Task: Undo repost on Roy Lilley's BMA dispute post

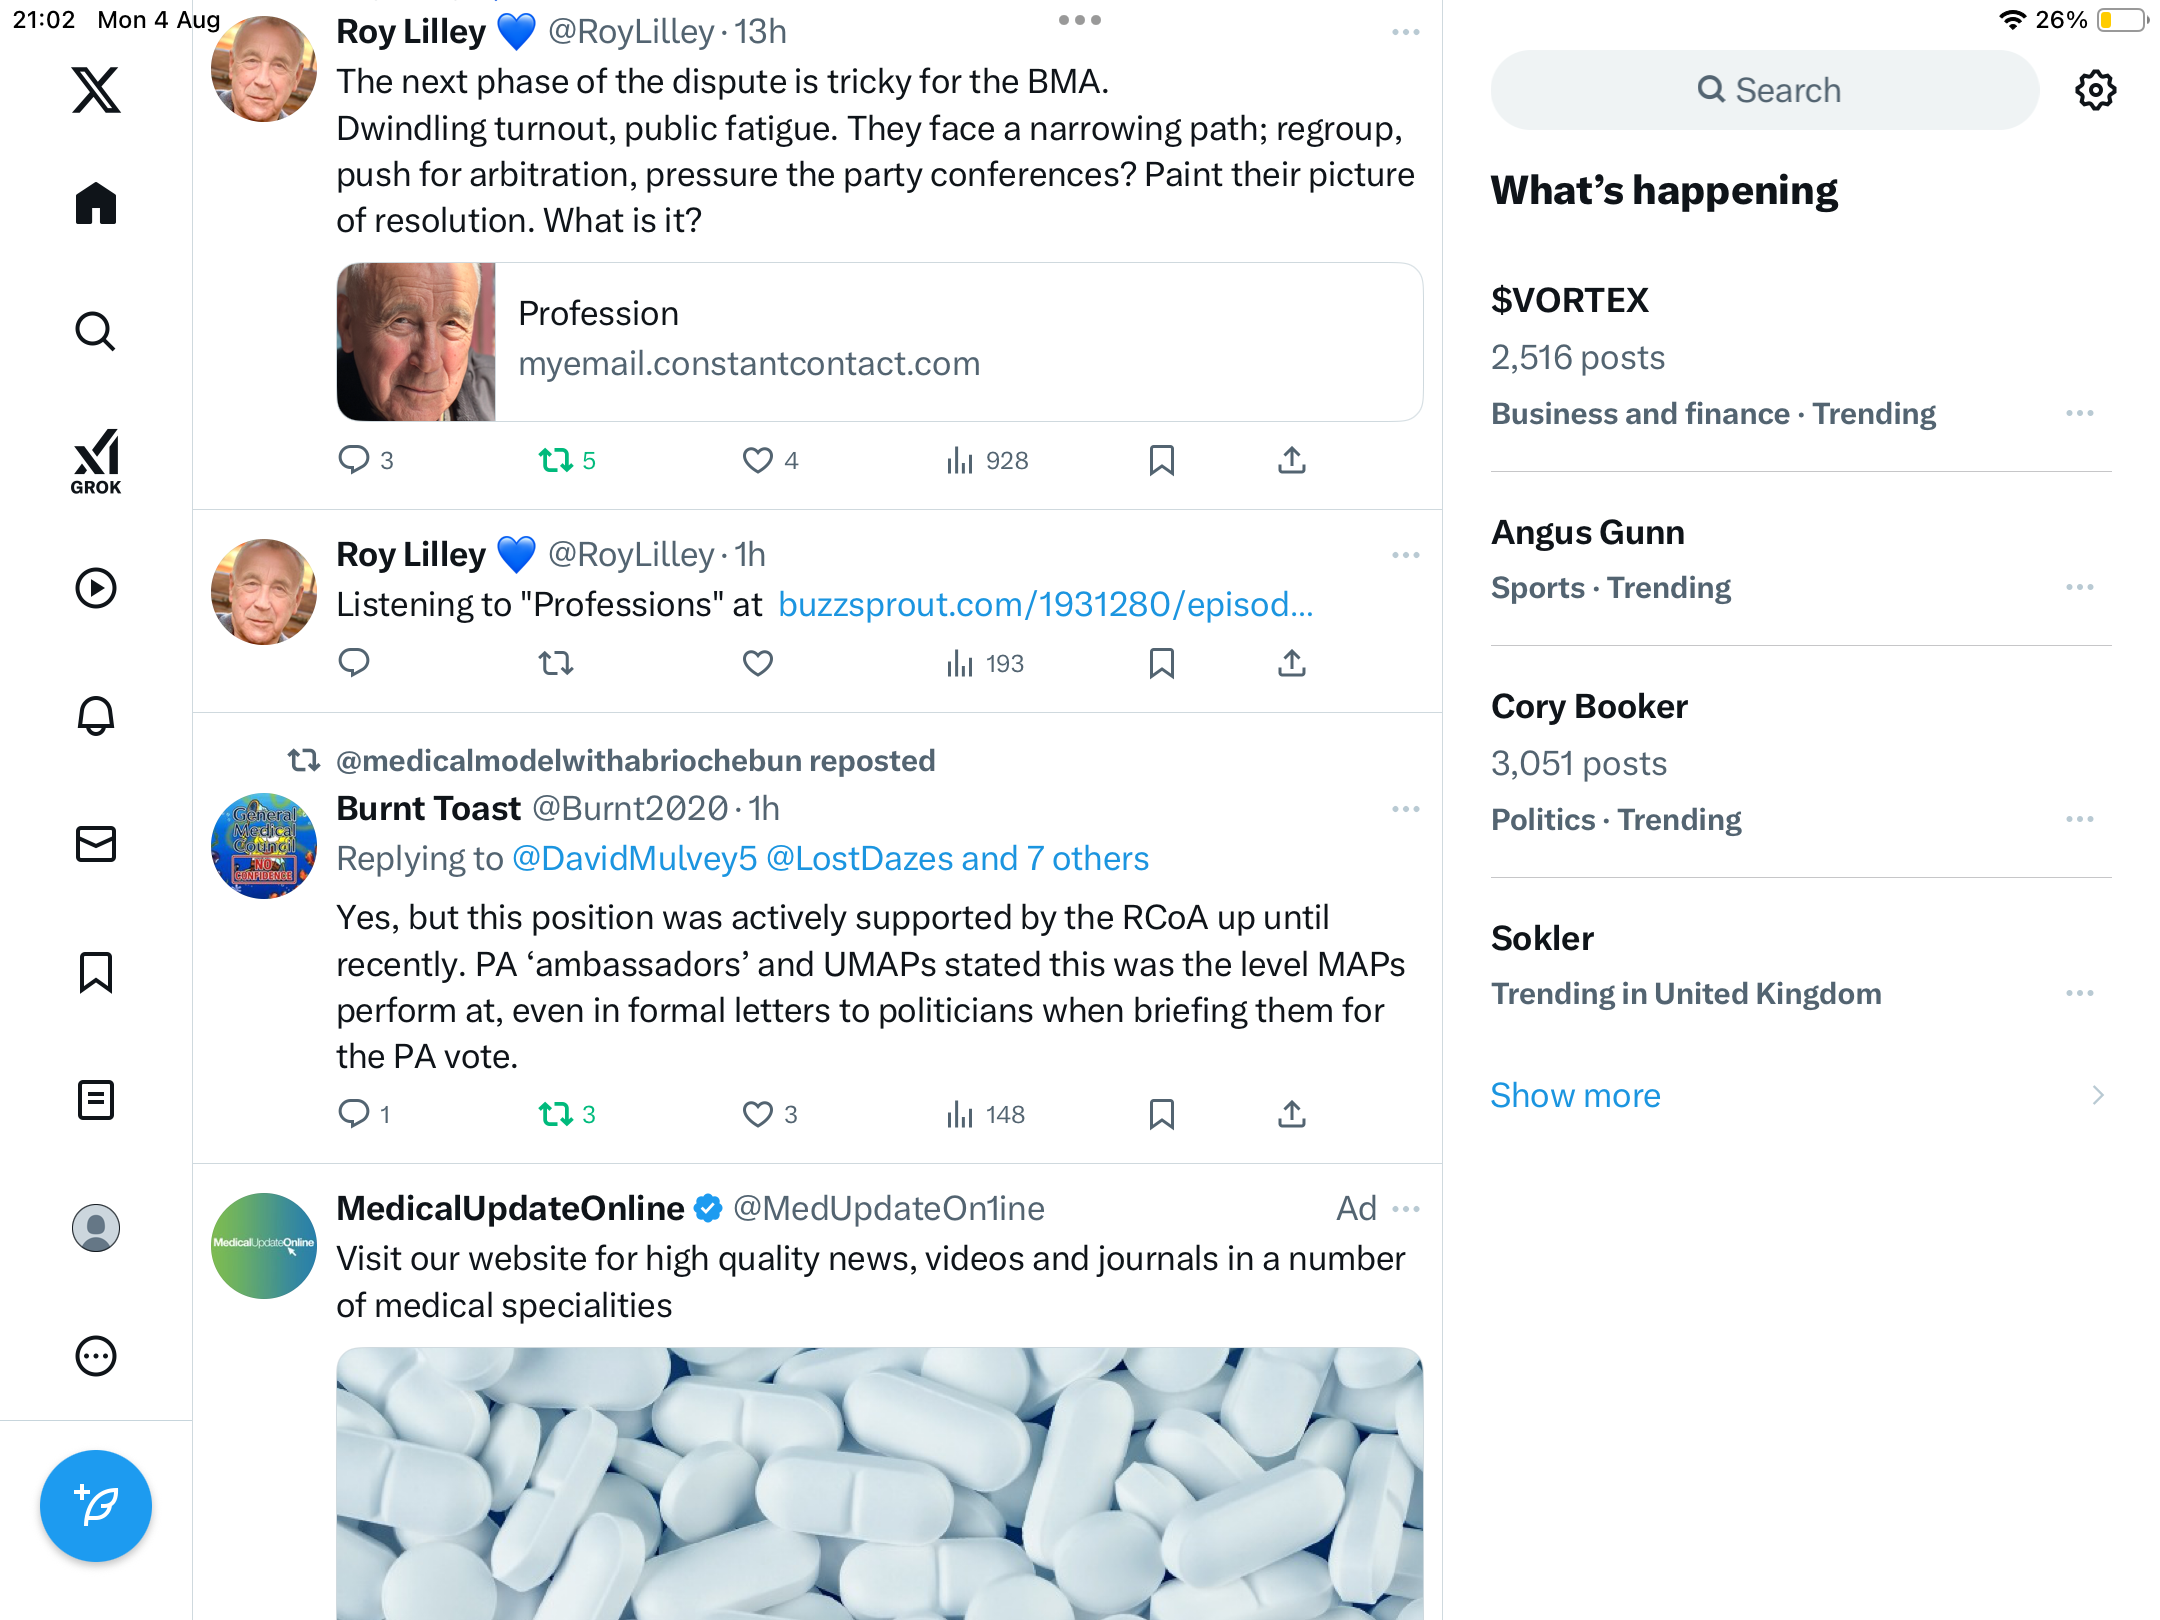Action: tap(556, 460)
